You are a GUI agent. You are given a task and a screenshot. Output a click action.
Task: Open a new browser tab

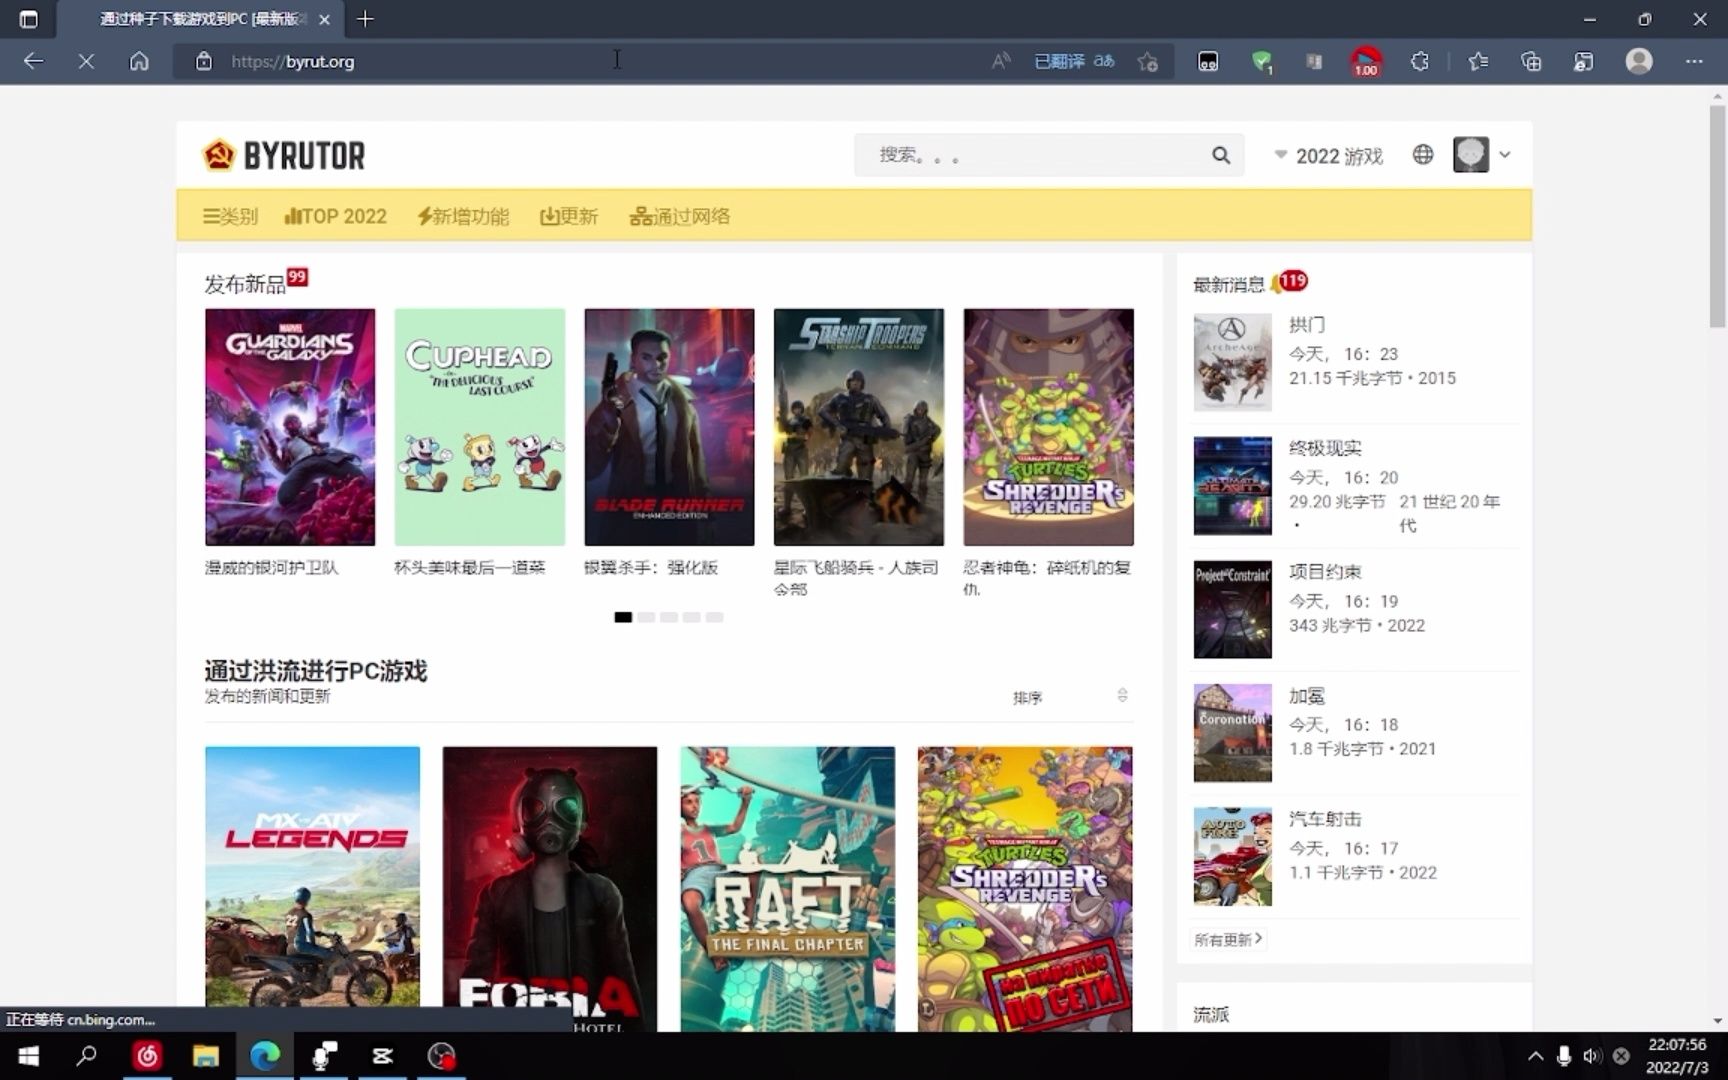(365, 19)
